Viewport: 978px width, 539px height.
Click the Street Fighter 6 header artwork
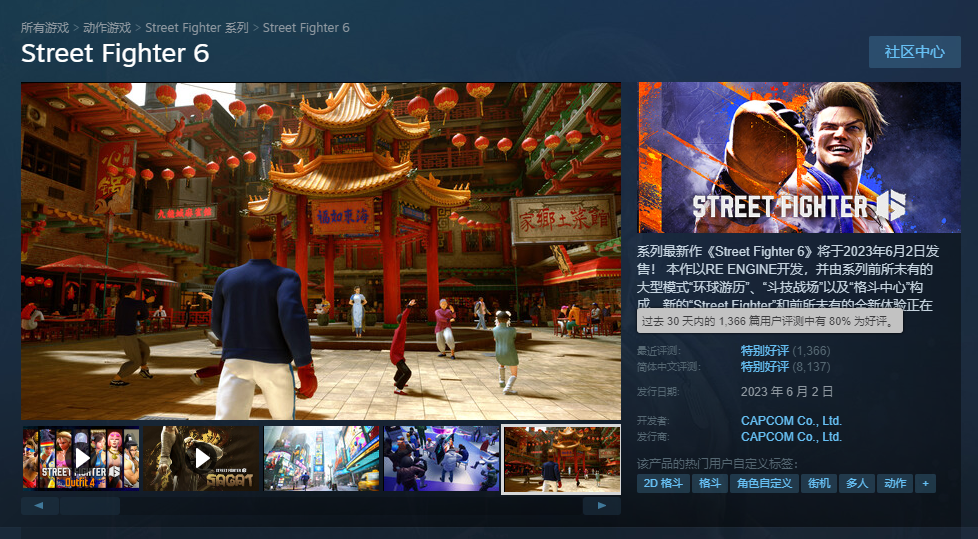pos(799,157)
